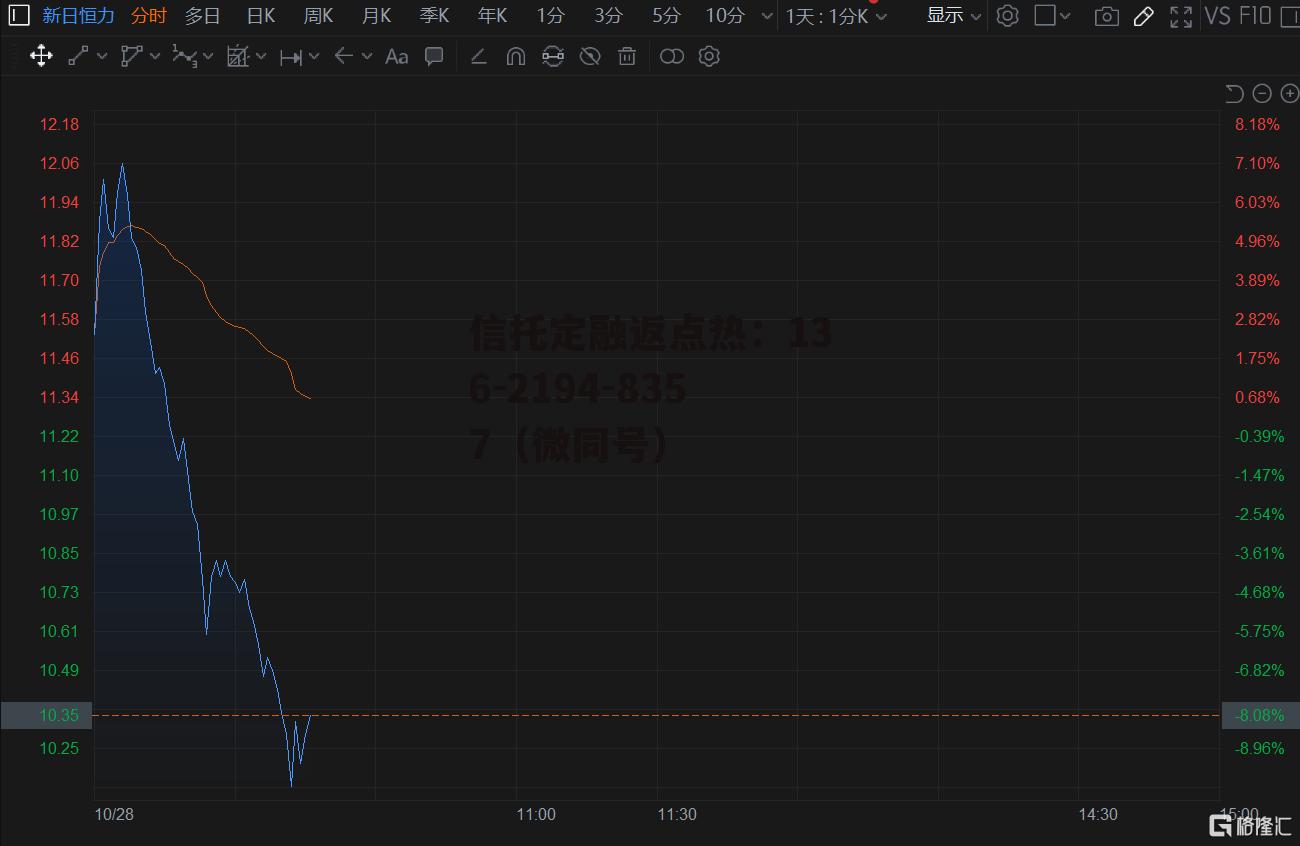The width and height of the screenshot is (1300, 846).
Task: Switch to 周K weekly chart tab
Action: (318, 16)
